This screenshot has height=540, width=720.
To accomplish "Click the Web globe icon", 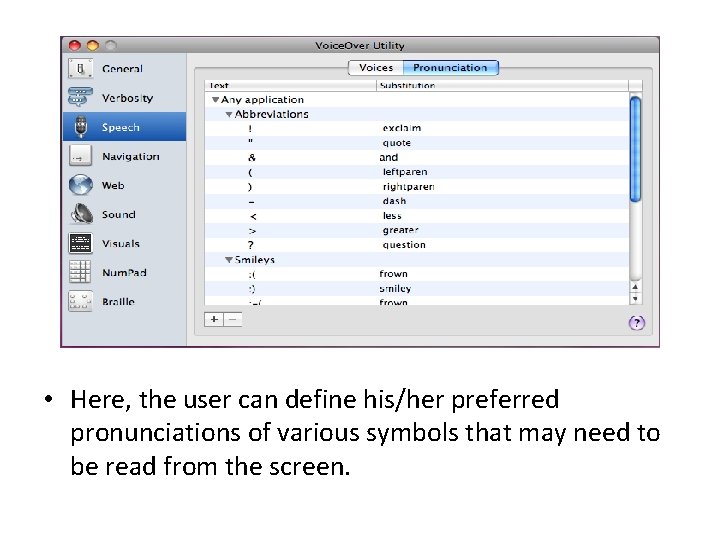I will (x=80, y=185).
